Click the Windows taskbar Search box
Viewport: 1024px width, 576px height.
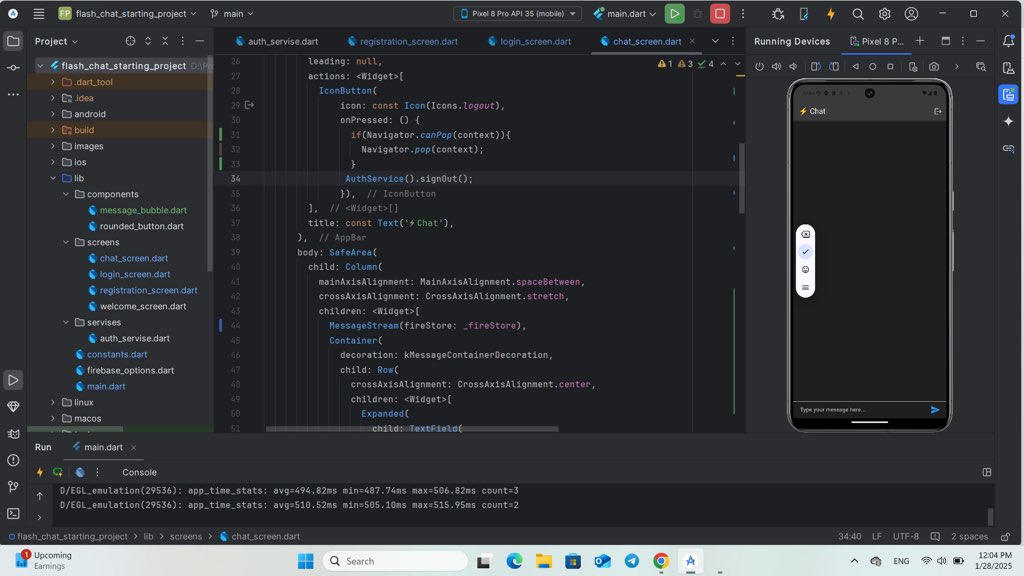[x=395, y=561]
